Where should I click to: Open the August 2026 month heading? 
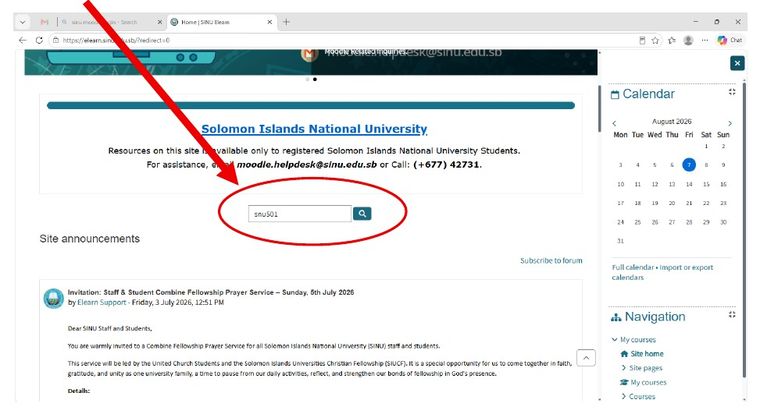672,121
